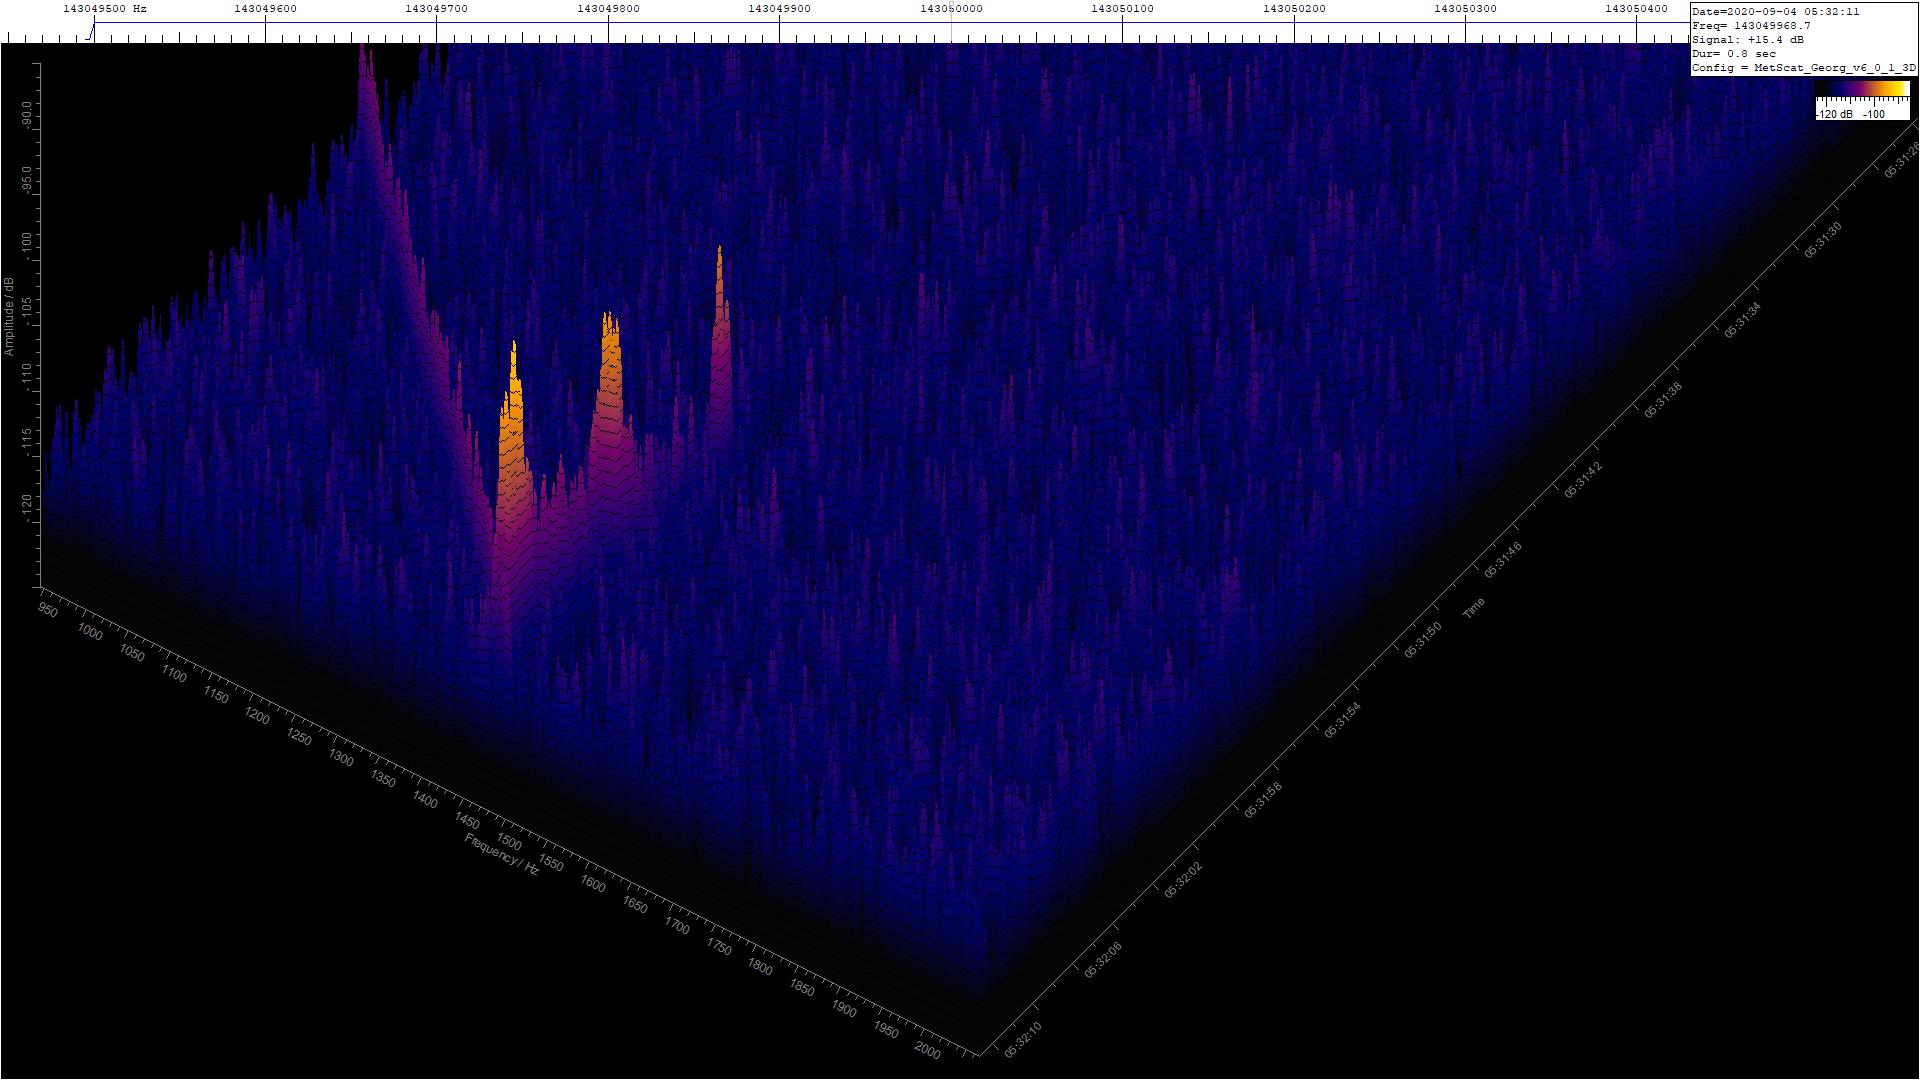Click the 05:32:06 time axis label
Image resolution: width=1920 pixels, height=1080 pixels.
coord(1103,960)
